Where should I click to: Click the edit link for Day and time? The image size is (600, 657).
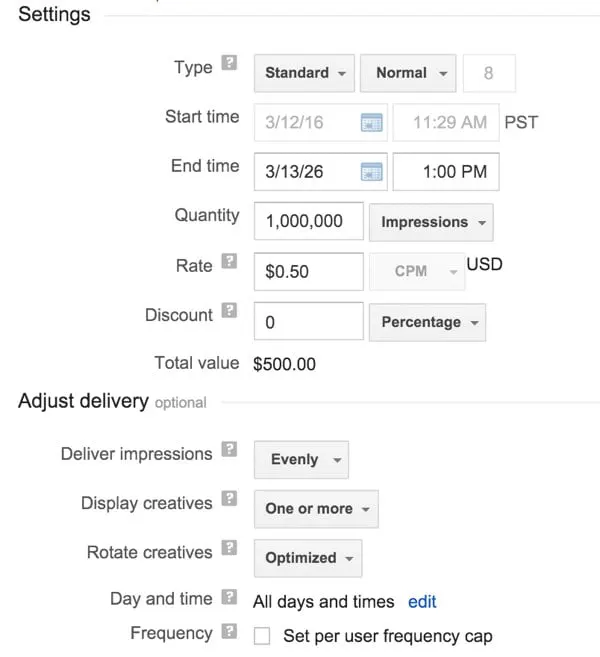[x=422, y=601]
